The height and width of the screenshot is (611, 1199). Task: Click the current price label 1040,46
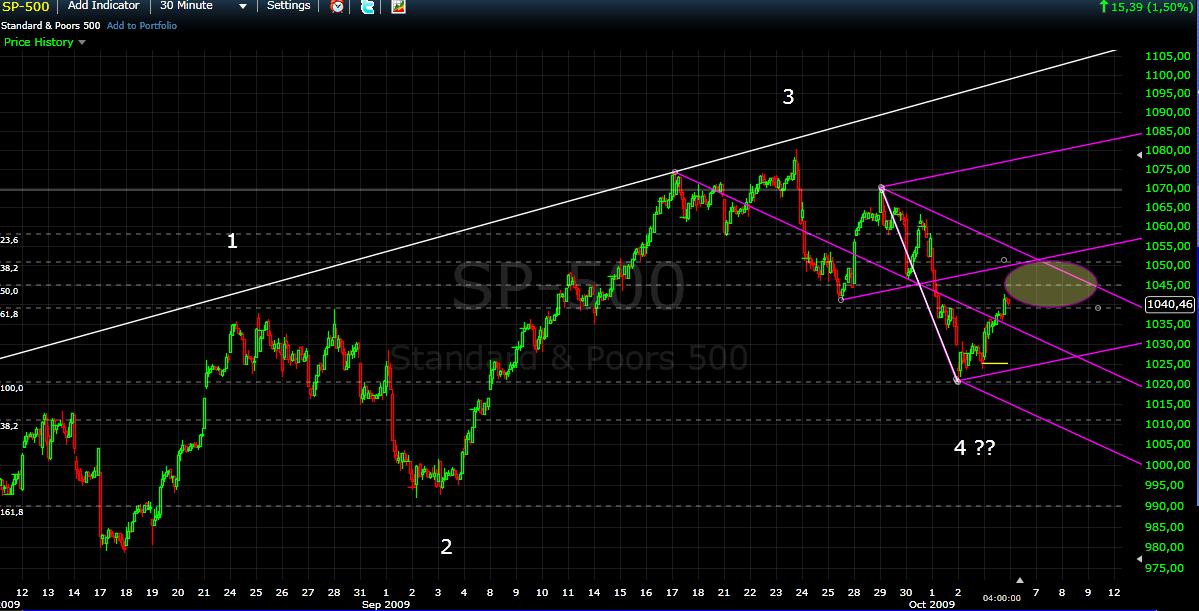[x=1169, y=304]
